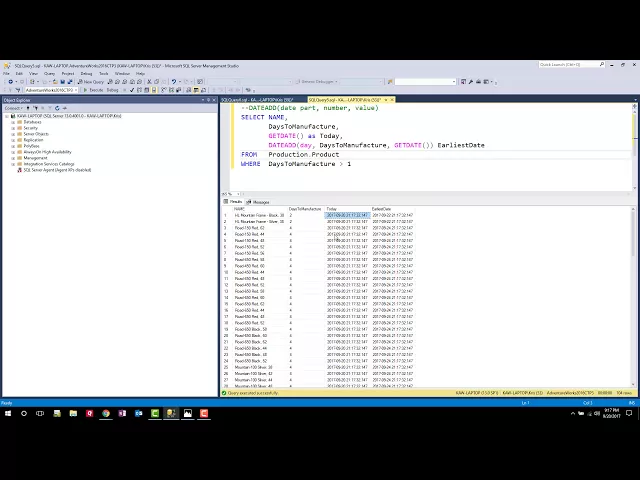Image resolution: width=640 pixels, height=480 pixels.
Task: Click the Save All toolbar icon
Action: [x=70, y=82]
